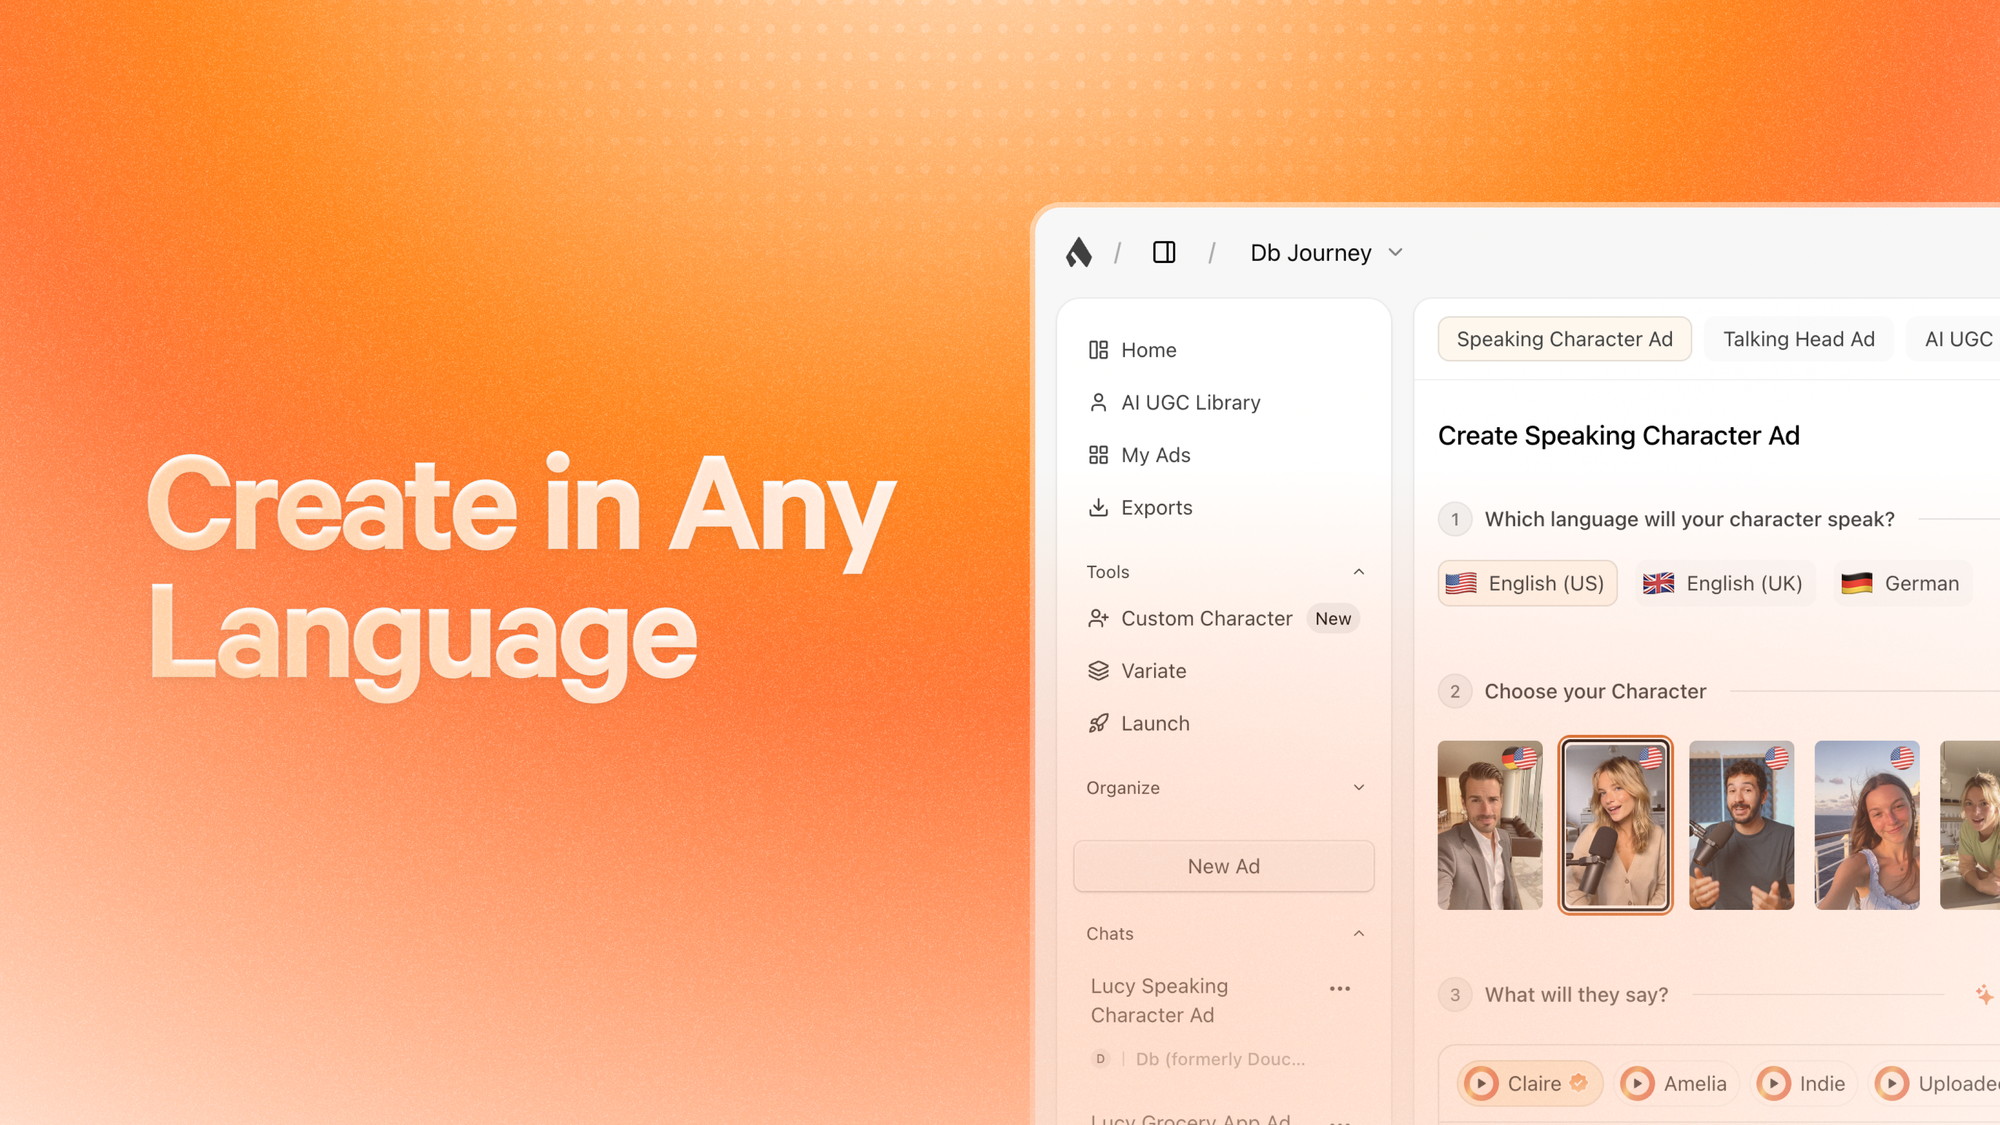Play the Claire voice preview
Viewport: 2000px width, 1125px height.
tap(1482, 1083)
